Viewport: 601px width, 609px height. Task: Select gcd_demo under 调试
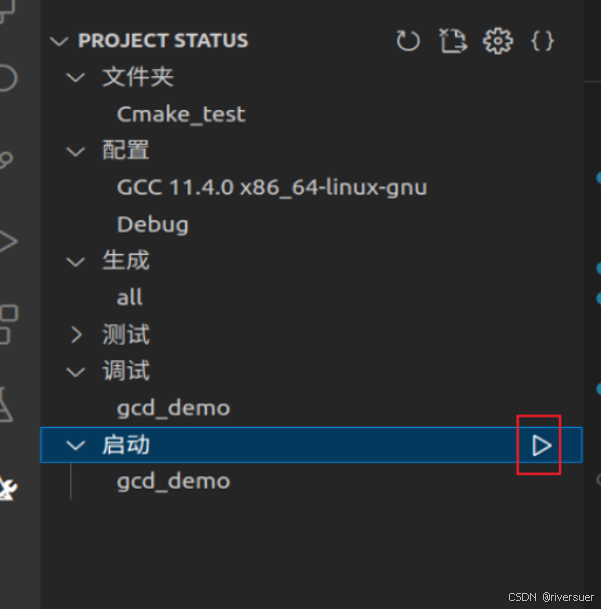(173, 408)
